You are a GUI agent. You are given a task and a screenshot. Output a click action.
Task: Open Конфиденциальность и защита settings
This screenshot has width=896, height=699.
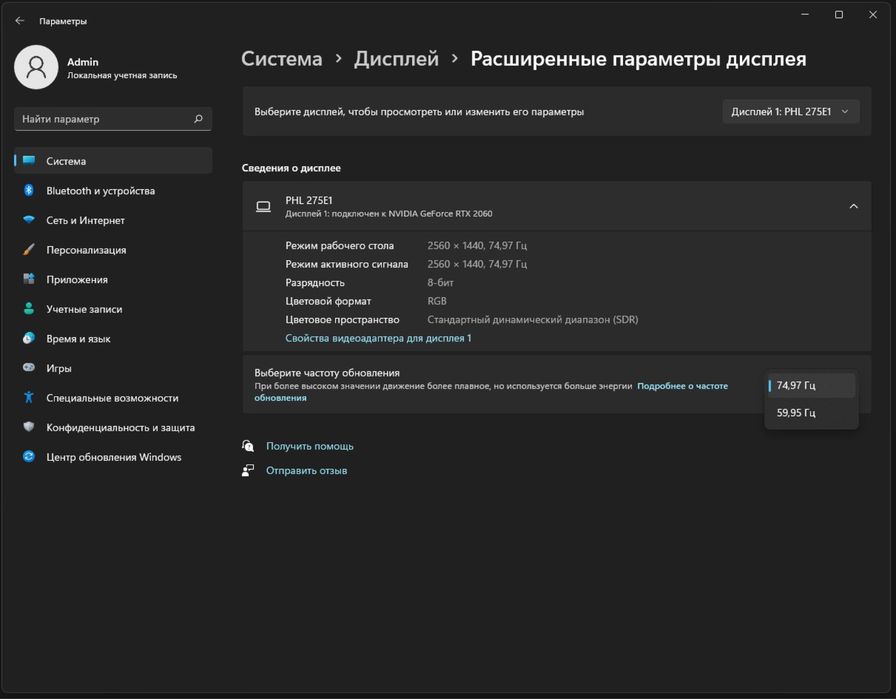(113, 428)
